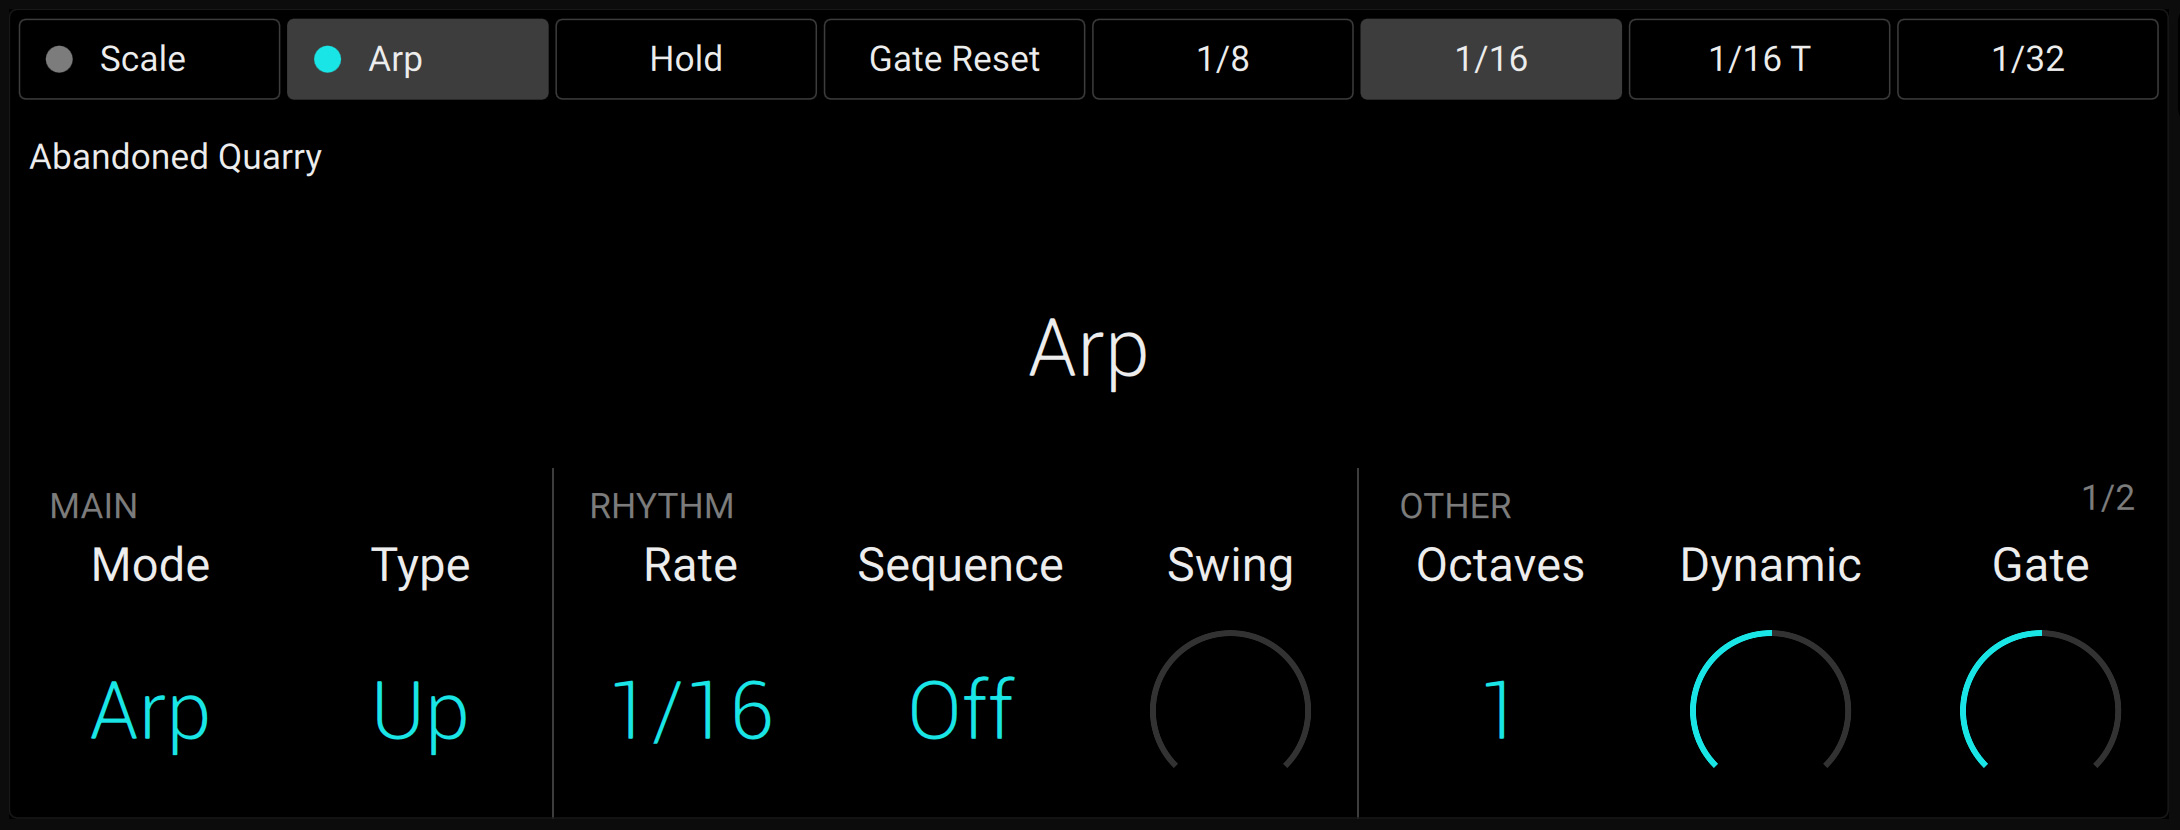Select the 1/16 rate preset
Screen dimensions: 2180x830
coord(1490,59)
